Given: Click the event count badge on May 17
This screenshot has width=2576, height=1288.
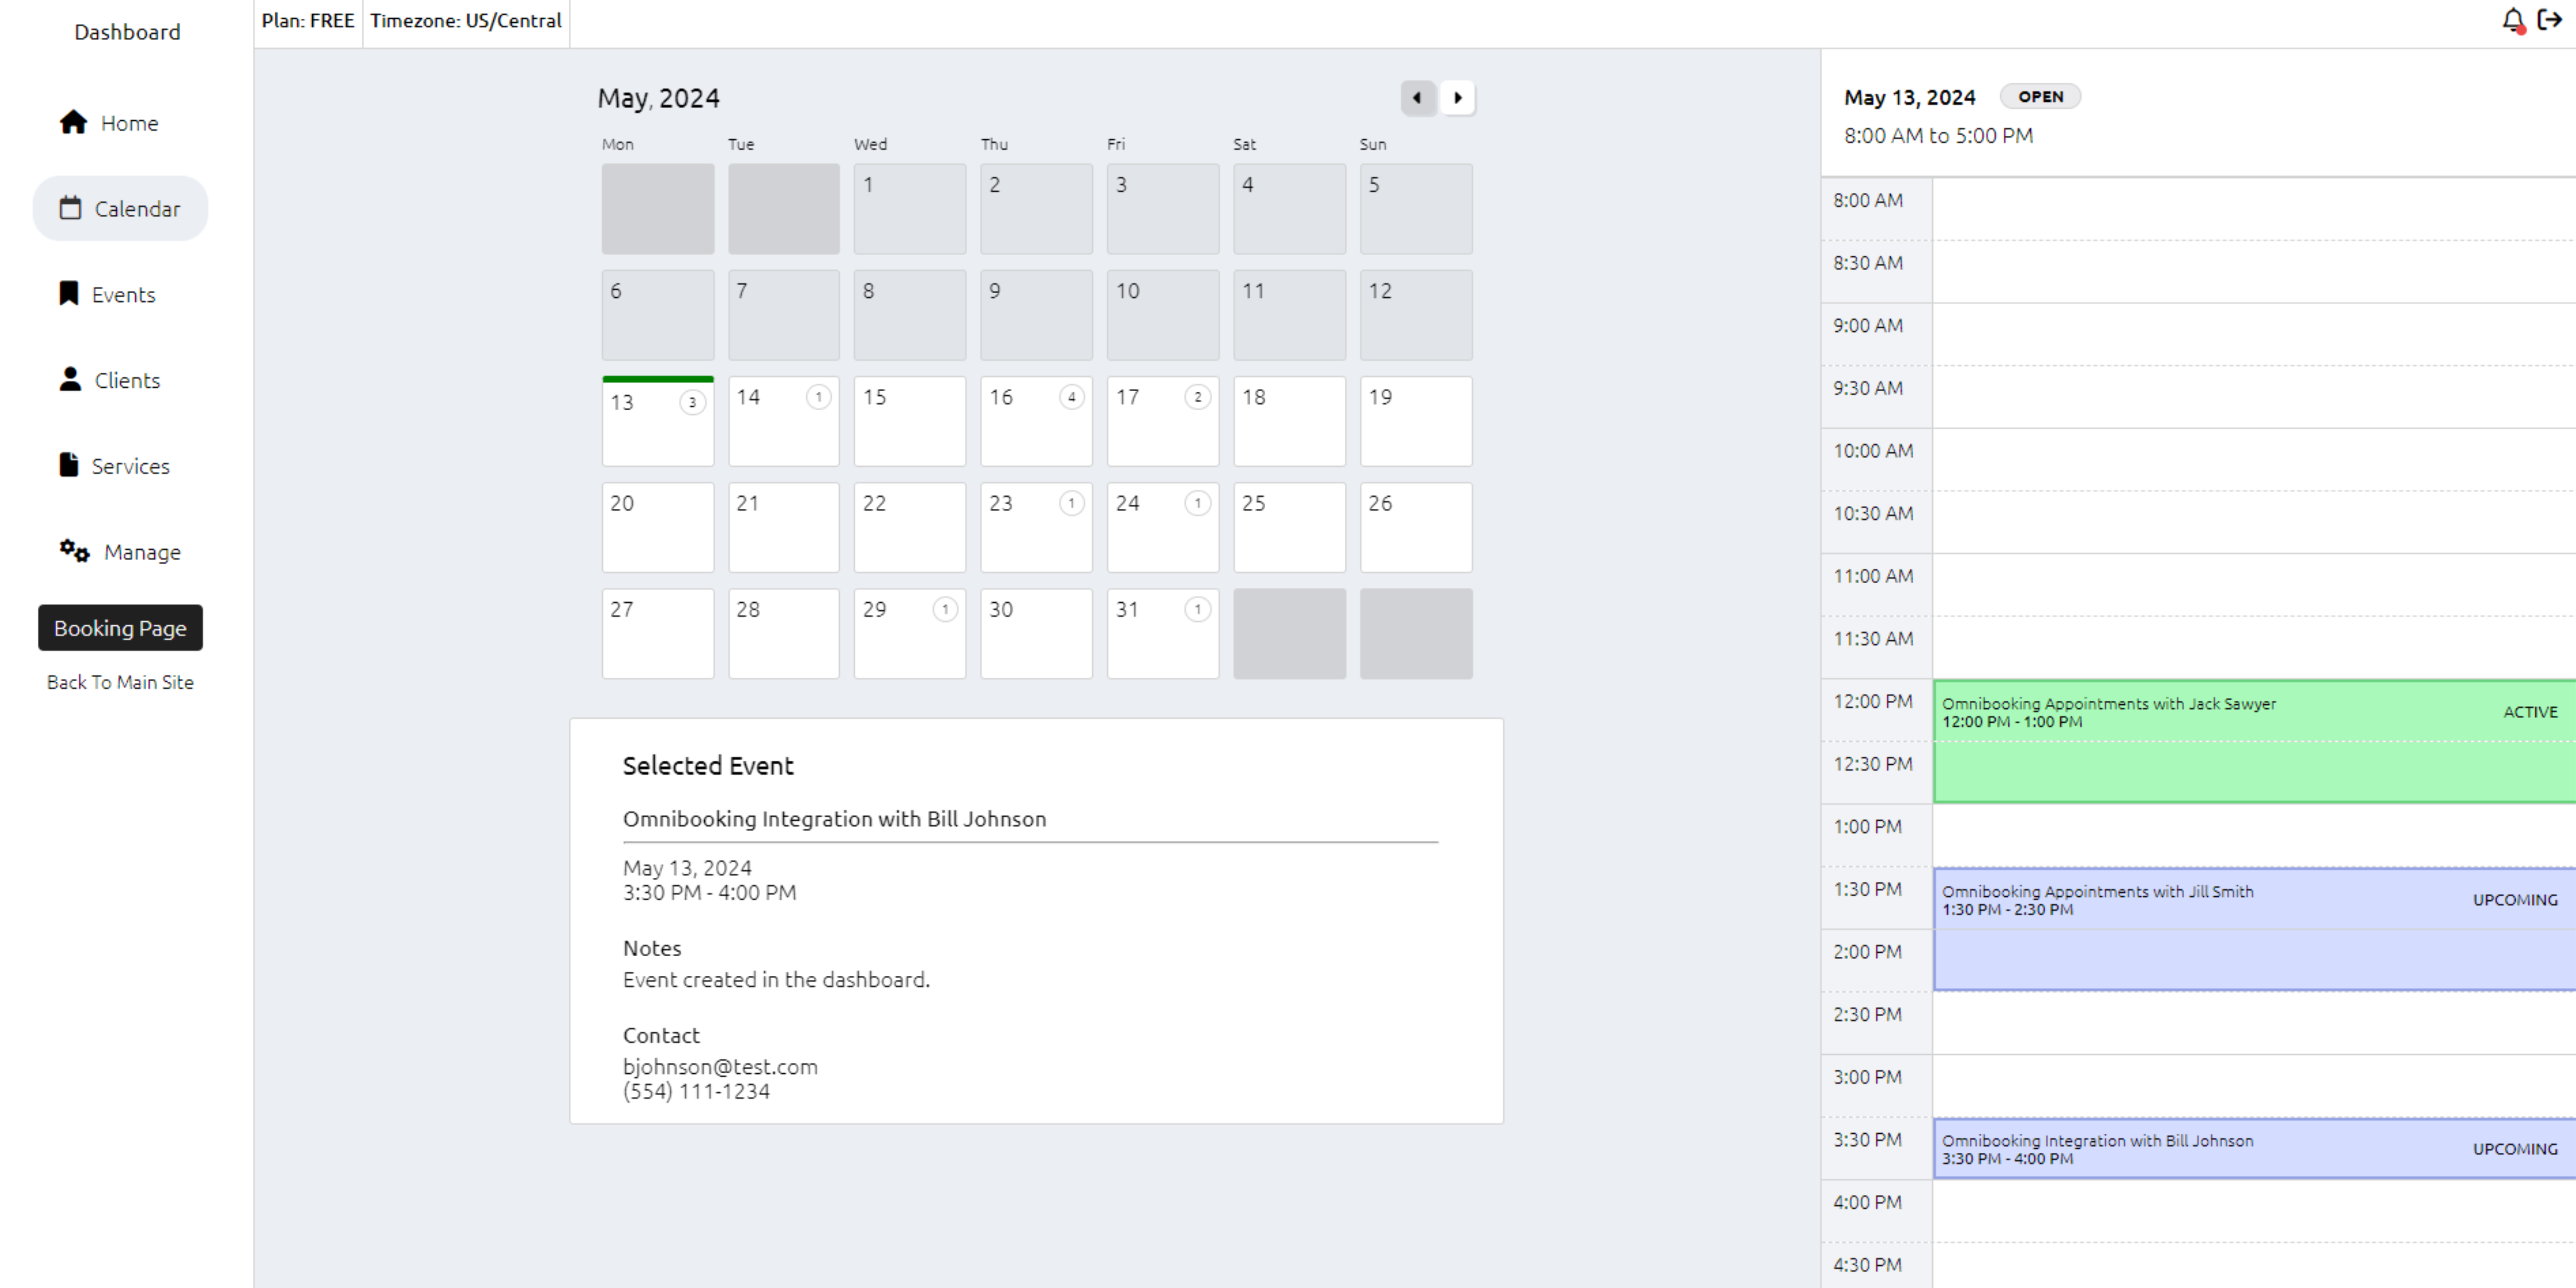Looking at the screenshot, I should [x=1197, y=397].
